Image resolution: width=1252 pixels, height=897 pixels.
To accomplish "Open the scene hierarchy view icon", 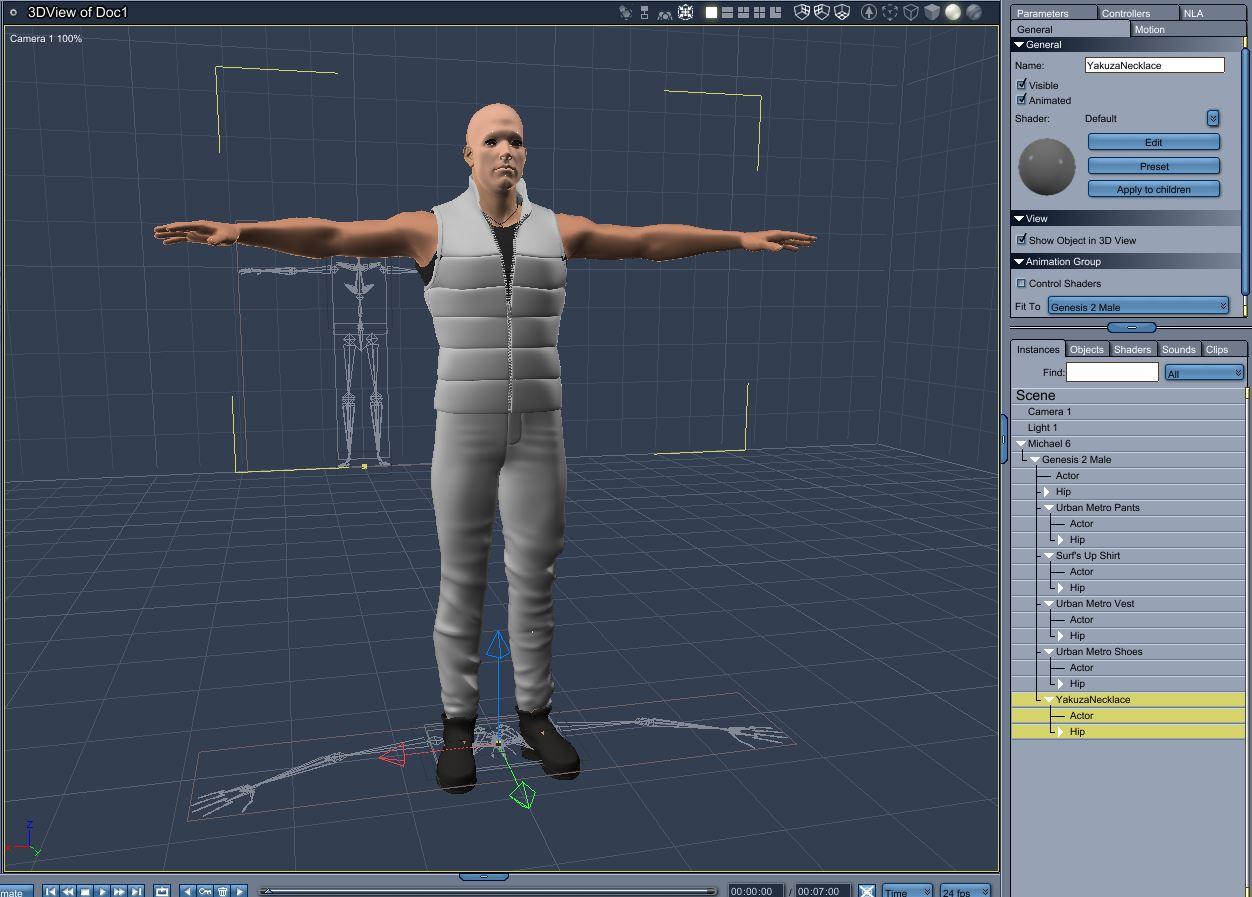I will pyautogui.click(x=644, y=12).
